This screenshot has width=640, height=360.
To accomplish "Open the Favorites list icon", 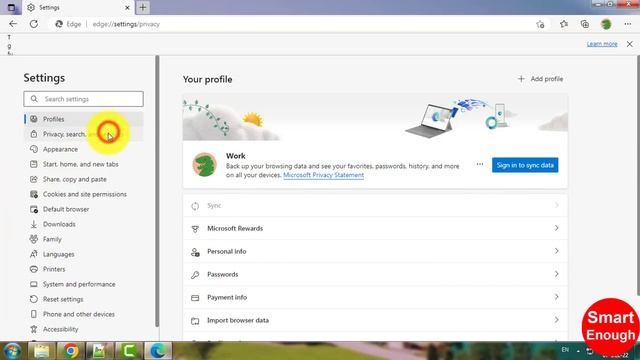I will [x=564, y=24].
